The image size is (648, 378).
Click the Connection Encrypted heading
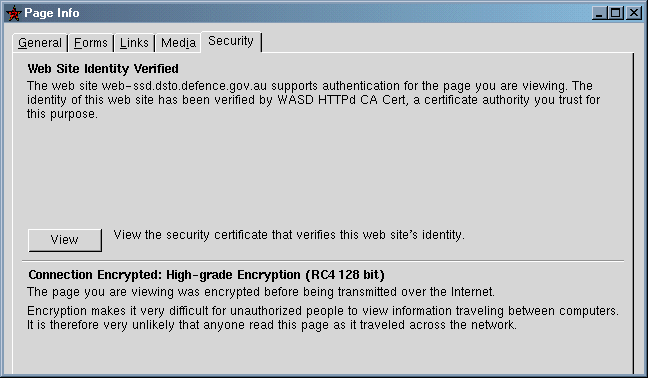[206, 275]
